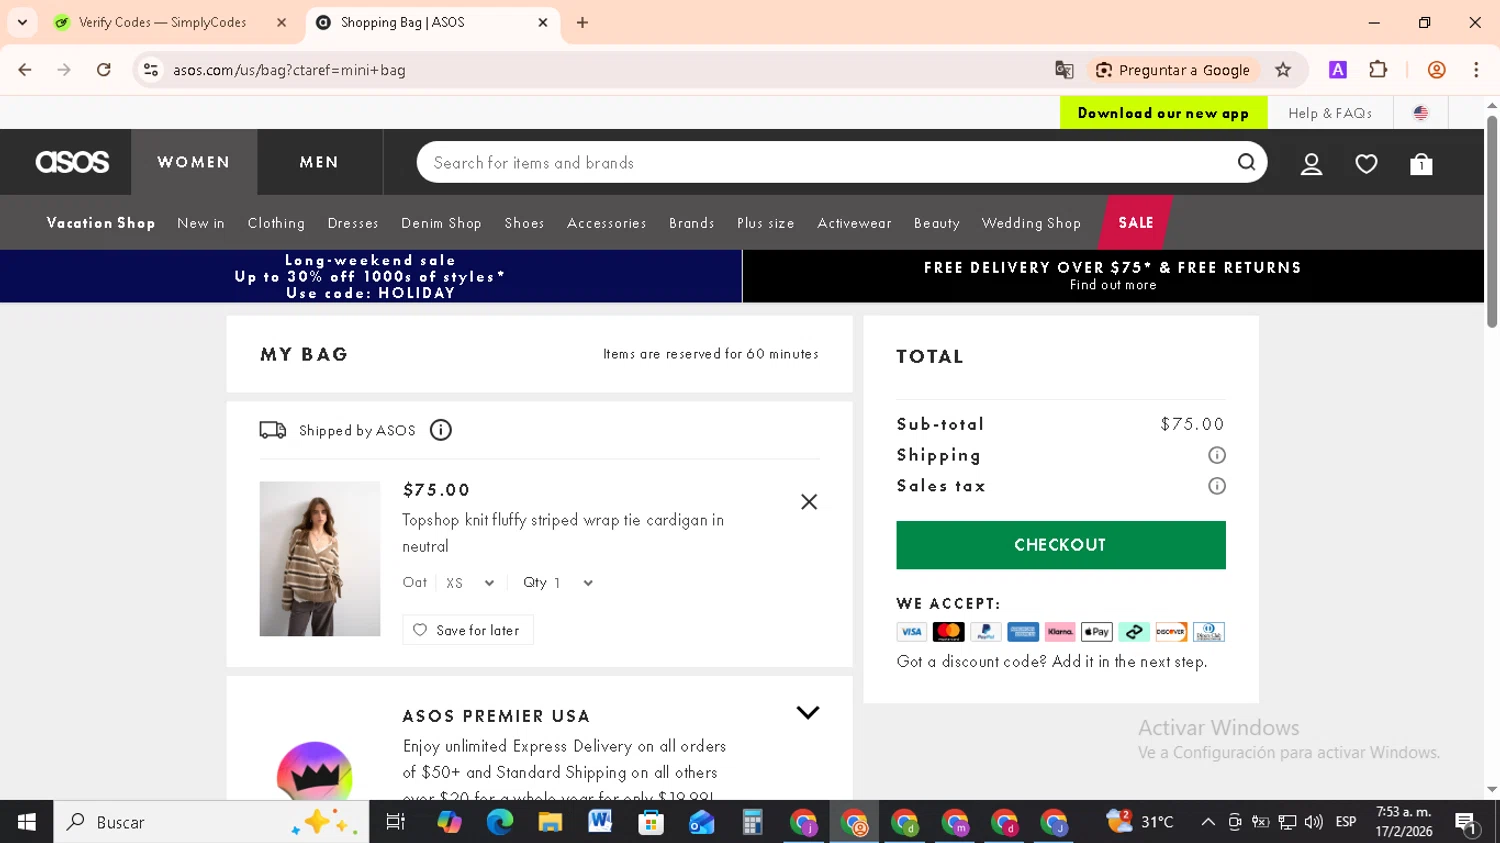
Task: Open Wedding Shop menu
Action: click(1031, 223)
